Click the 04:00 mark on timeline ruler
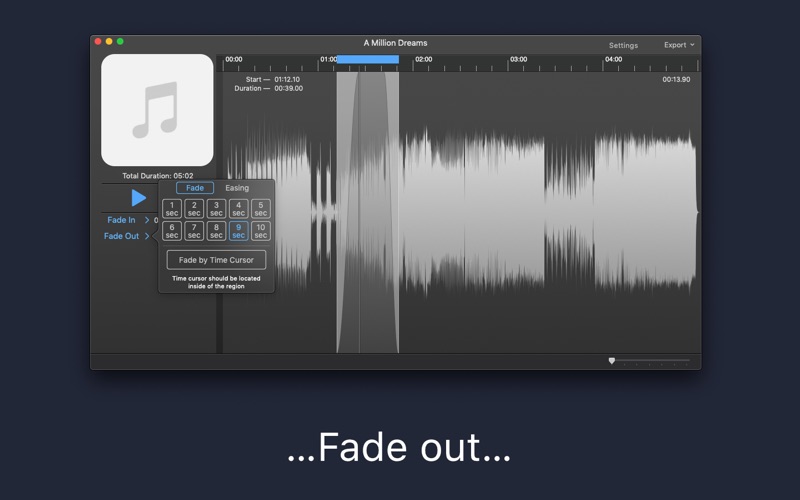The height and width of the screenshot is (500, 800). tap(613, 59)
